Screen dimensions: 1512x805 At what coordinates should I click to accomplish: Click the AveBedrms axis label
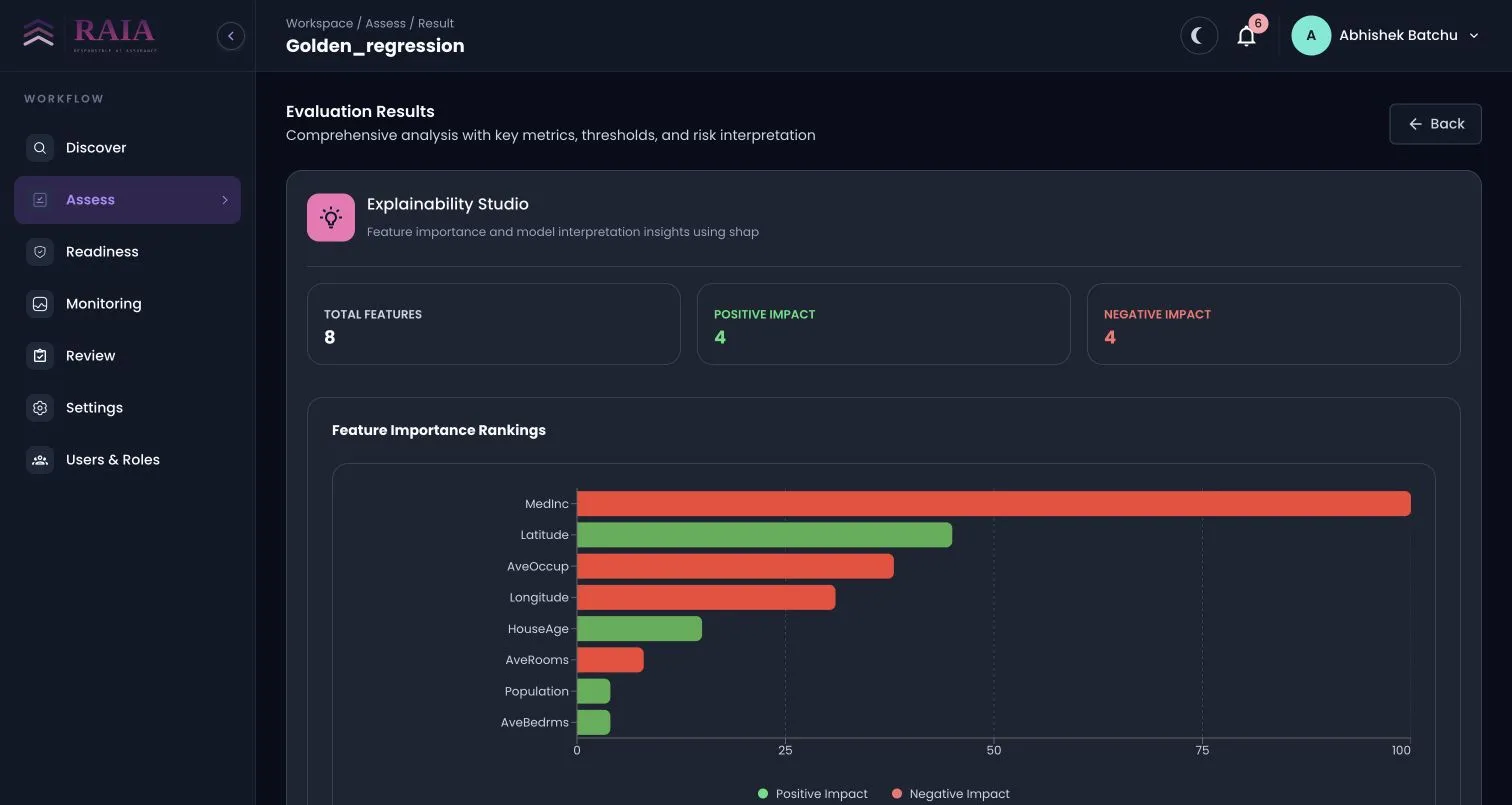coord(535,722)
